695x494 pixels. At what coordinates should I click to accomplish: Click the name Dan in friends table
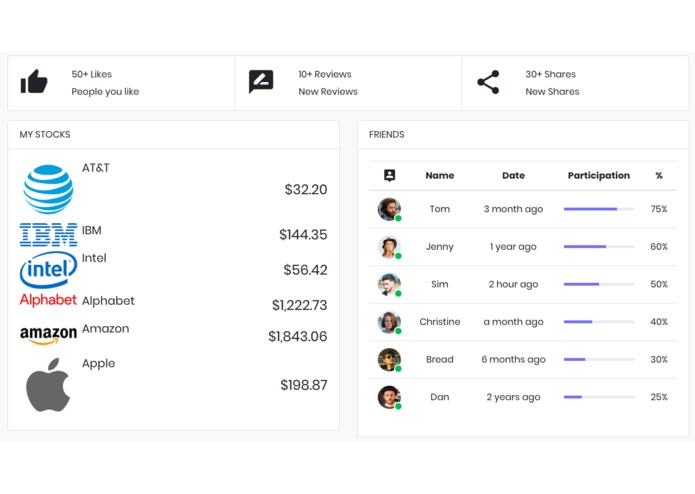440,397
